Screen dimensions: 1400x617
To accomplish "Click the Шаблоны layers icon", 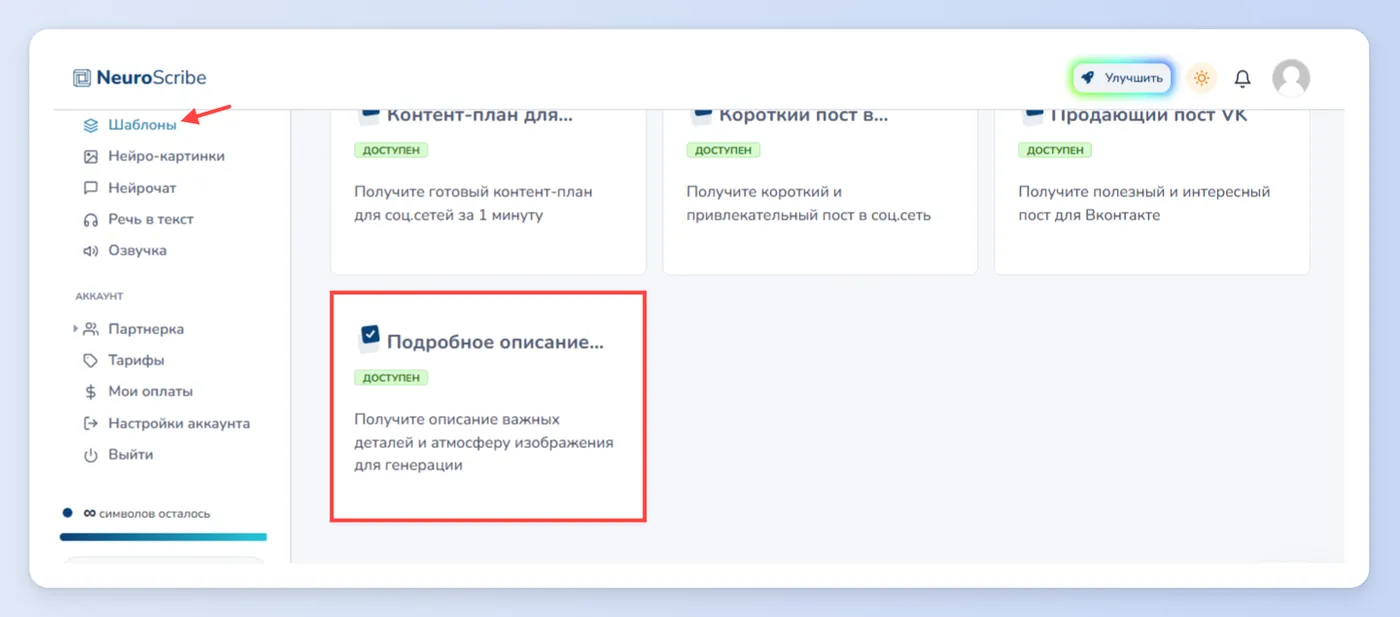I will click(91, 125).
